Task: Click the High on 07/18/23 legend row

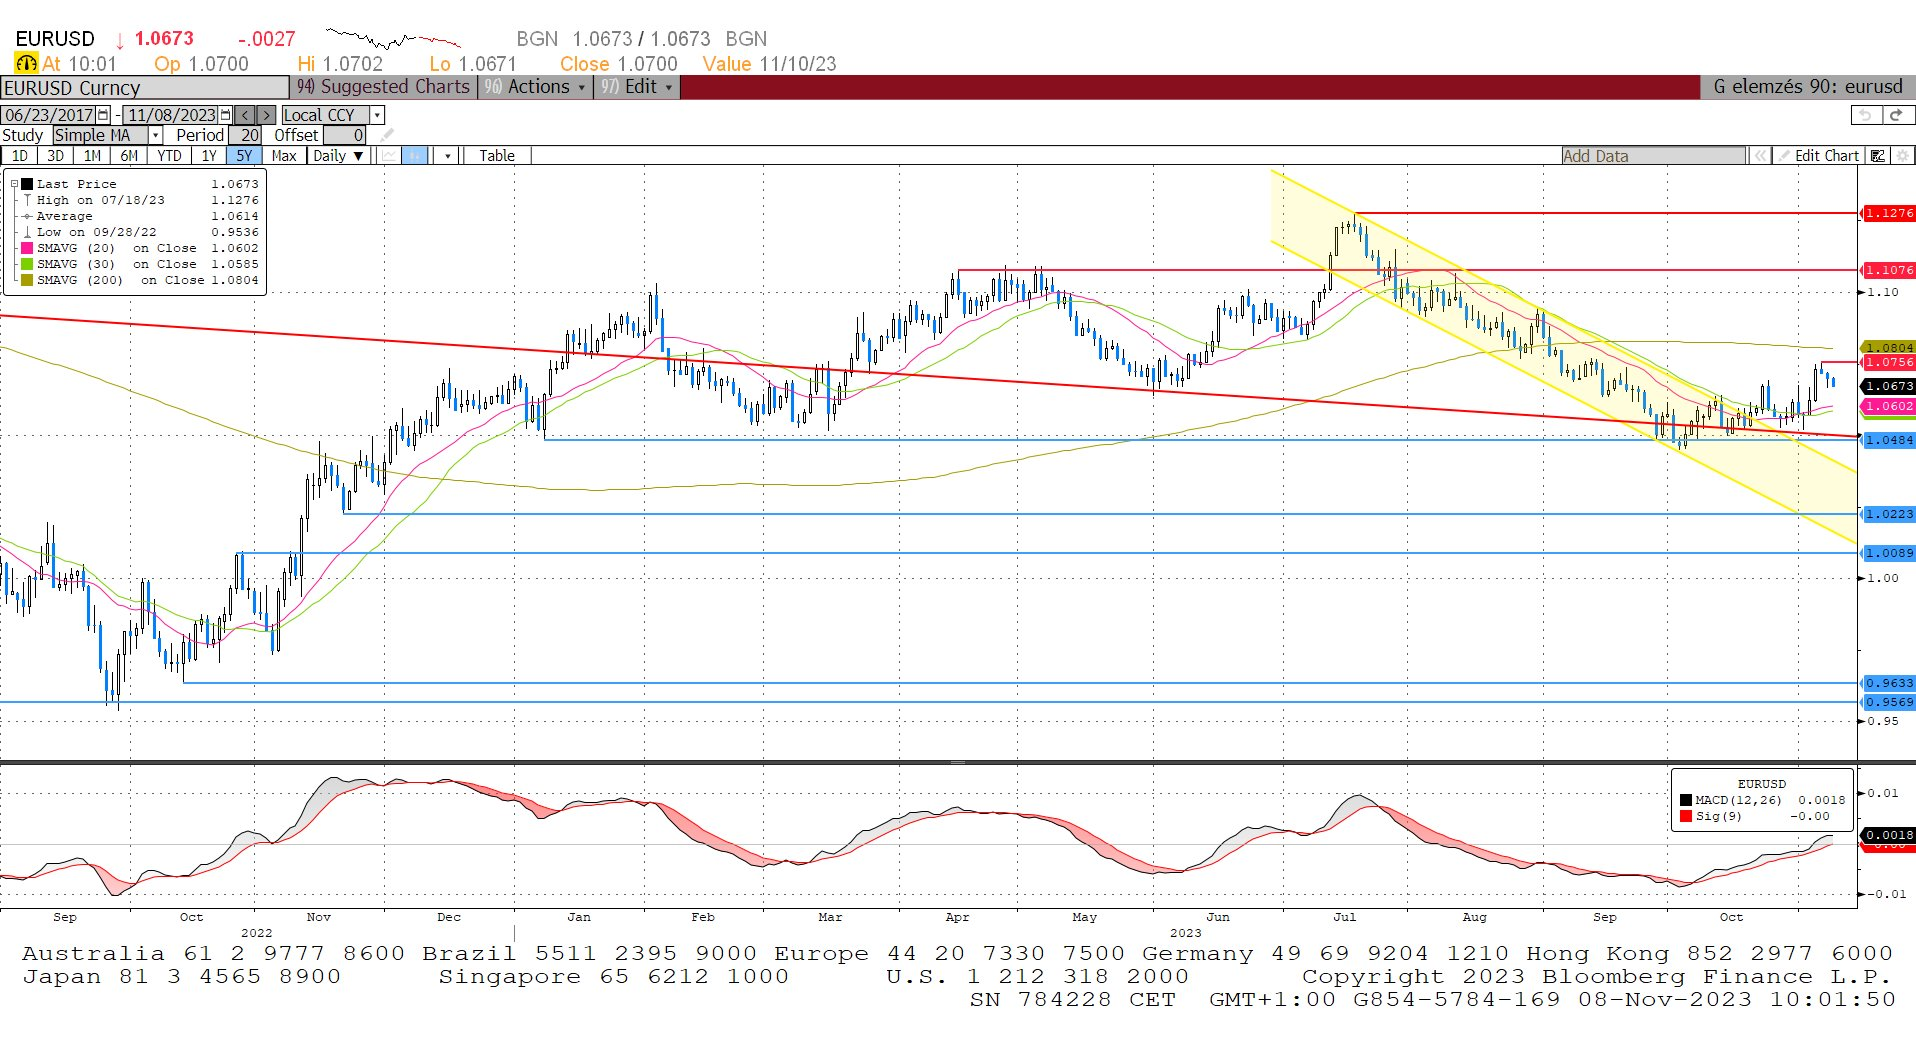Action: (140, 200)
